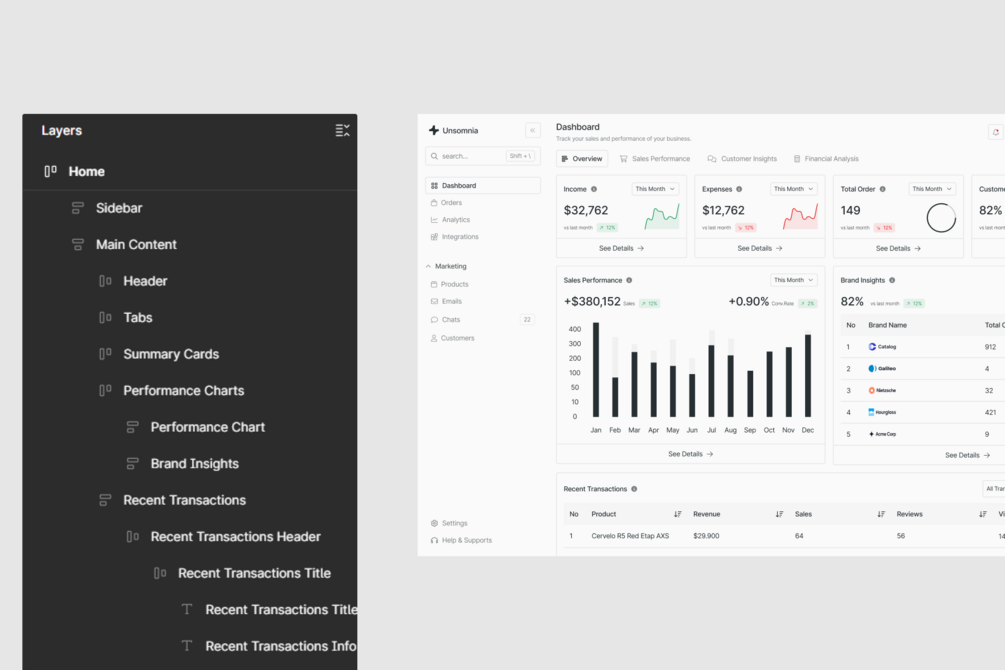Click the info icon next to Expenses
The height and width of the screenshot is (670, 1005).
(x=739, y=189)
